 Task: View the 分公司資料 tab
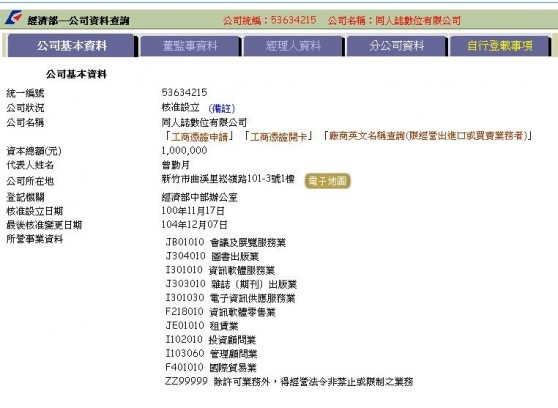pos(396,46)
